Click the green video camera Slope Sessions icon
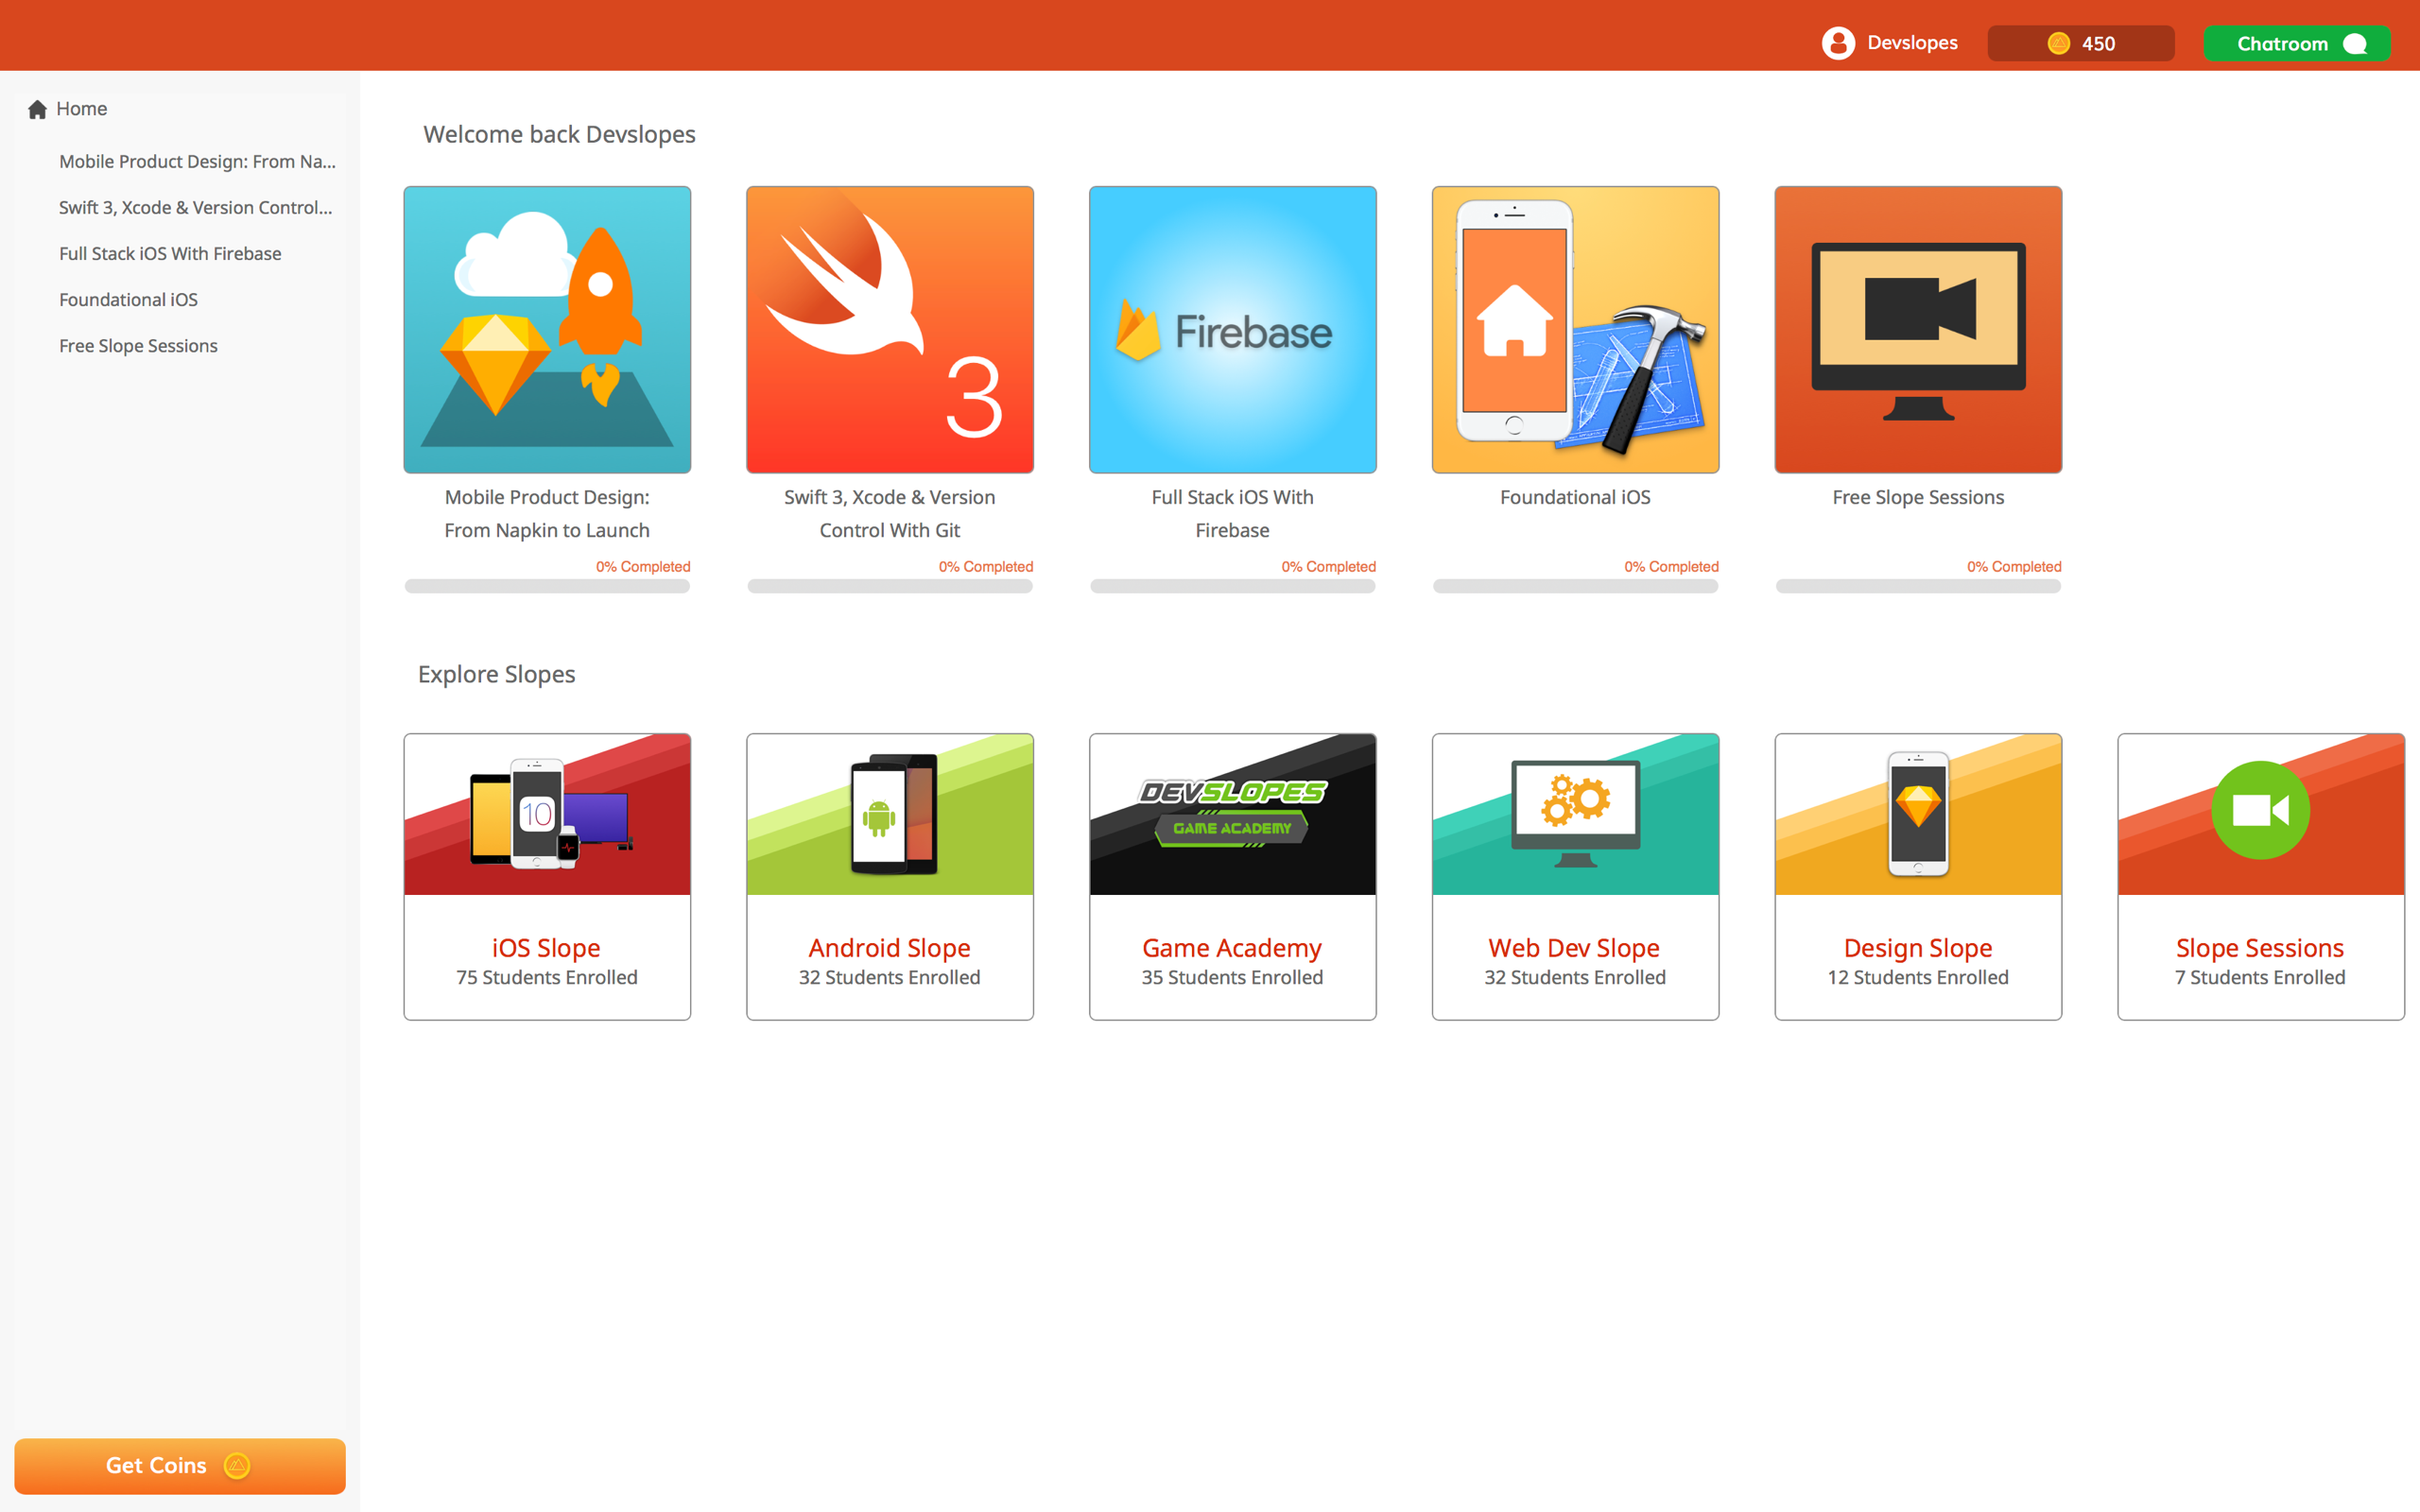 (x=2260, y=810)
